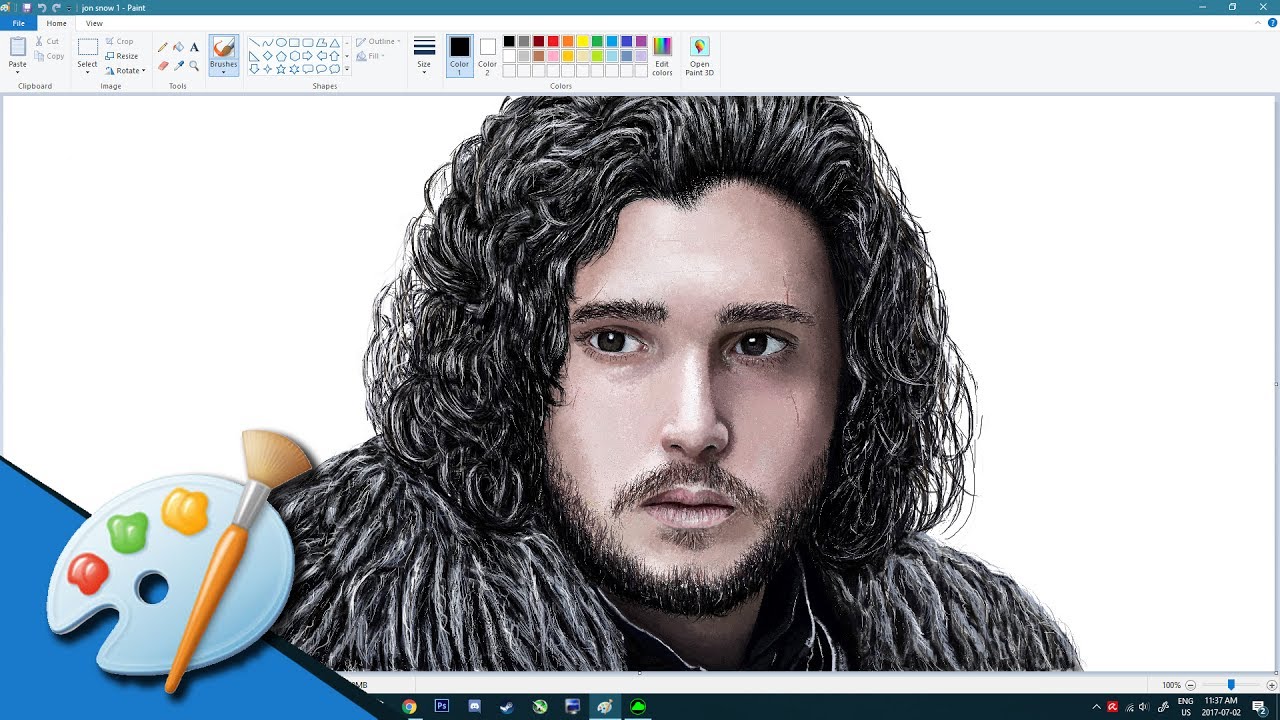Choose the Diamond shape
This screenshot has width=1280, height=720.
tap(267, 56)
